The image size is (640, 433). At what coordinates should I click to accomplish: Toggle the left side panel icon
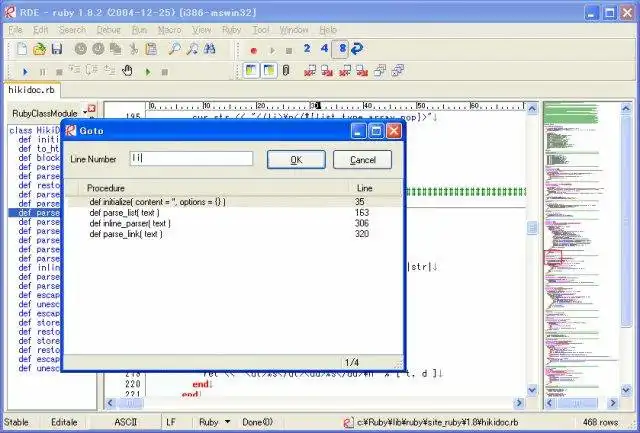click(x=251, y=71)
